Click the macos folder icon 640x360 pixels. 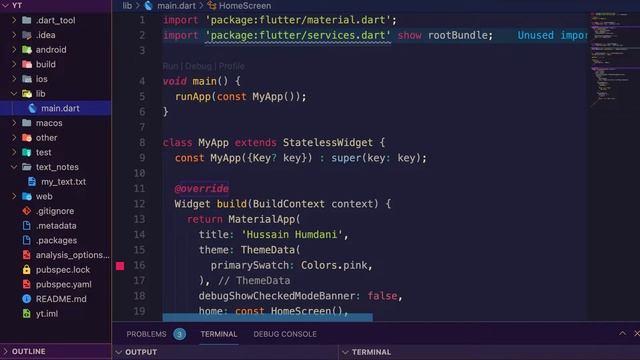tap(27, 123)
